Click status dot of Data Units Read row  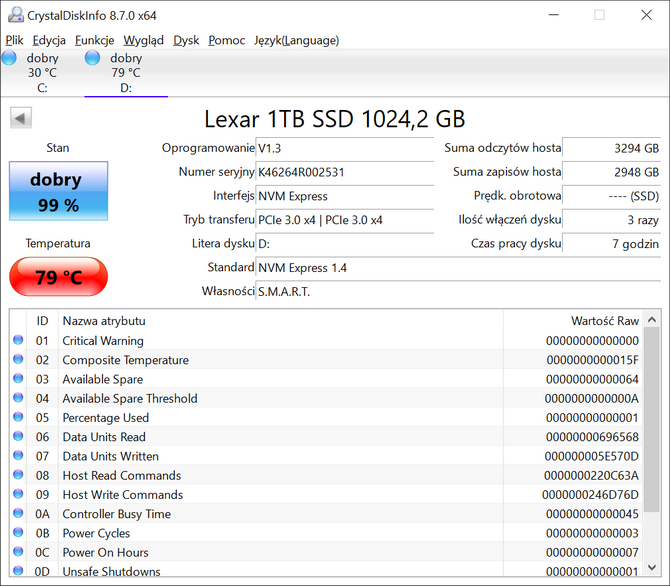tap(18, 436)
